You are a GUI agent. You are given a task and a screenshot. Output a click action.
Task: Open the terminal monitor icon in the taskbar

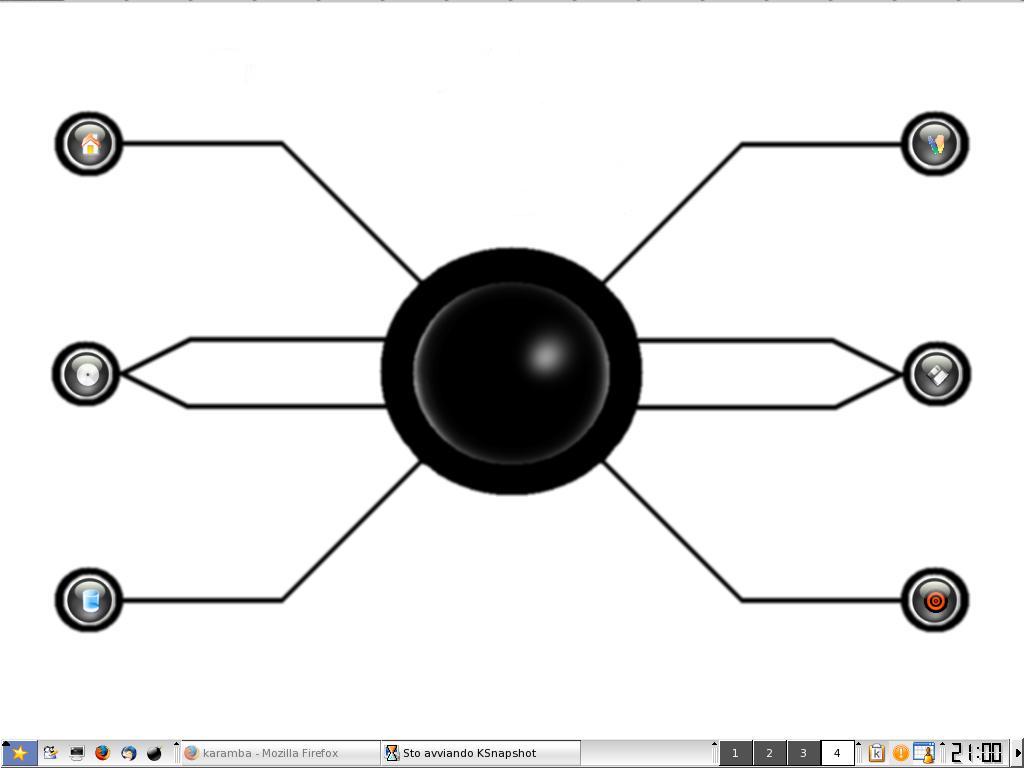click(76, 753)
